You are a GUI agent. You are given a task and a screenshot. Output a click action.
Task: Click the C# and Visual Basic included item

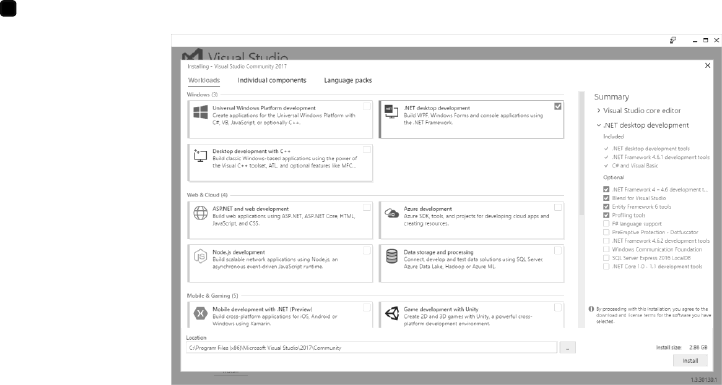click(635, 166)
